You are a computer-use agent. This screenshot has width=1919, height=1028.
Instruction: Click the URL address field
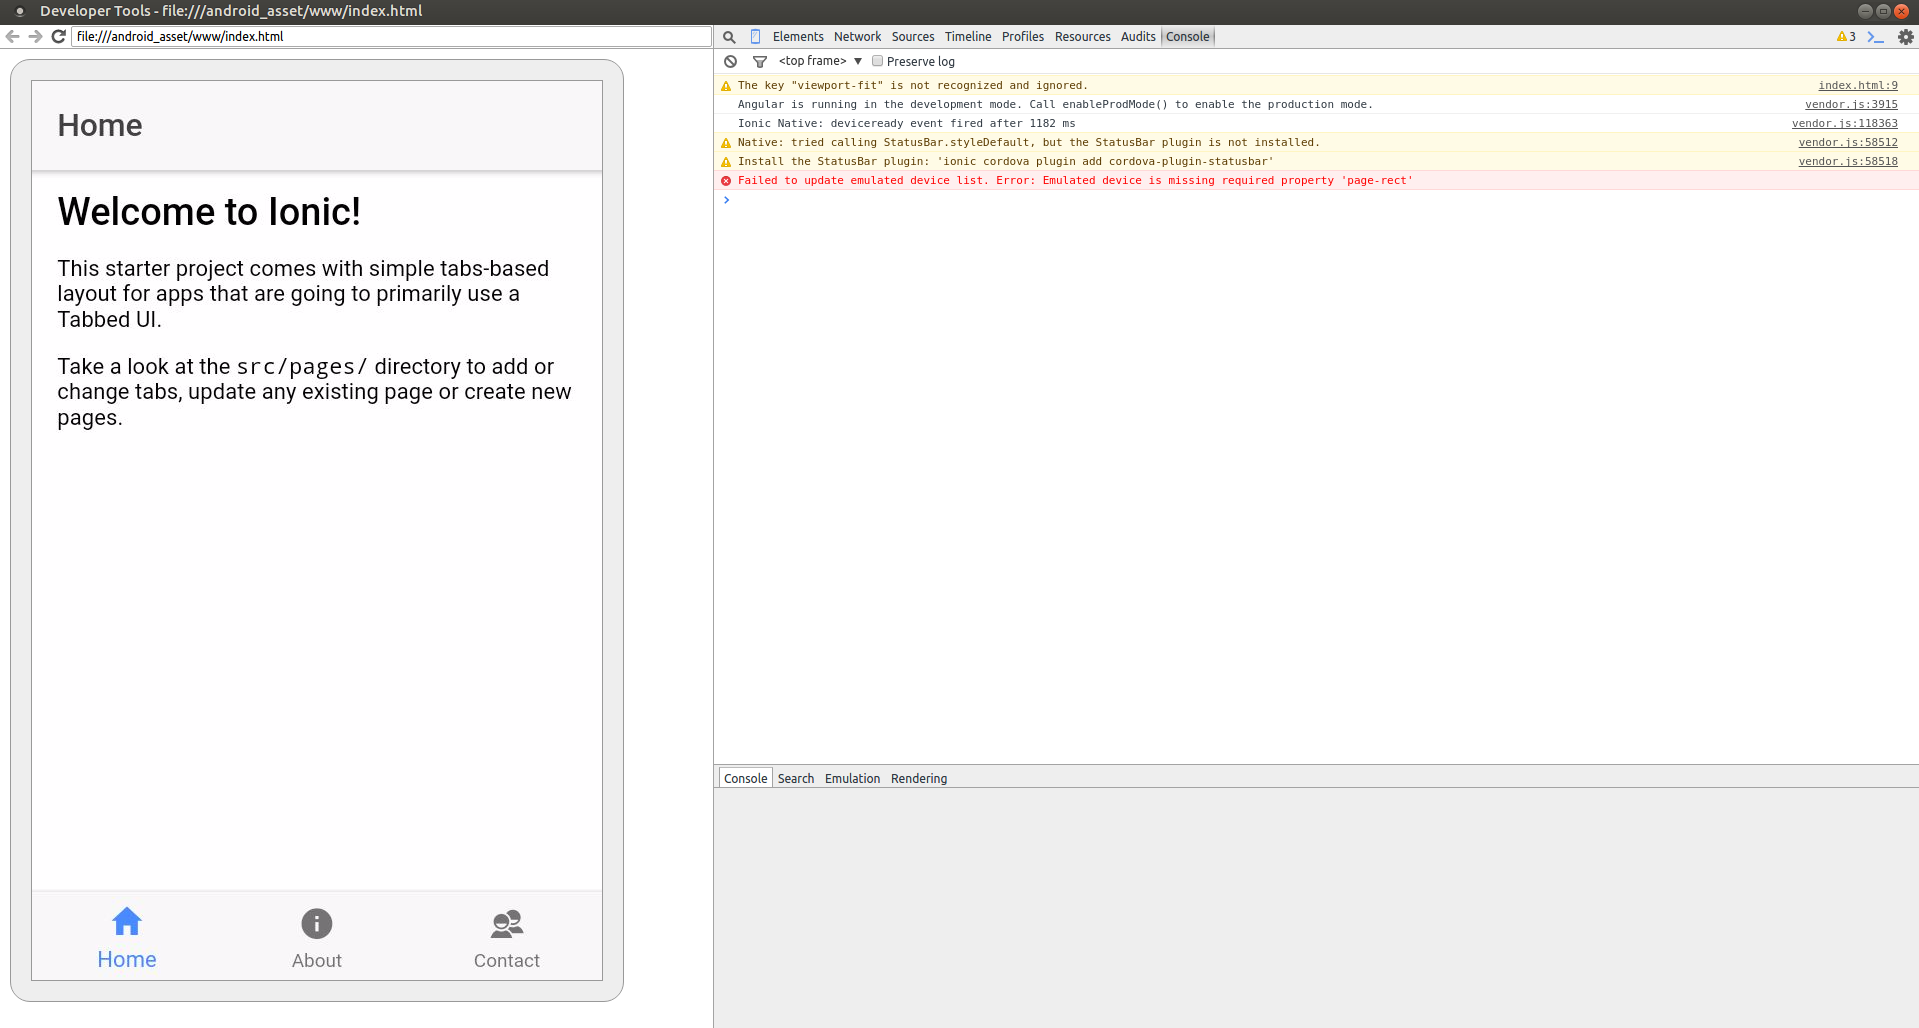coord(391,36)
